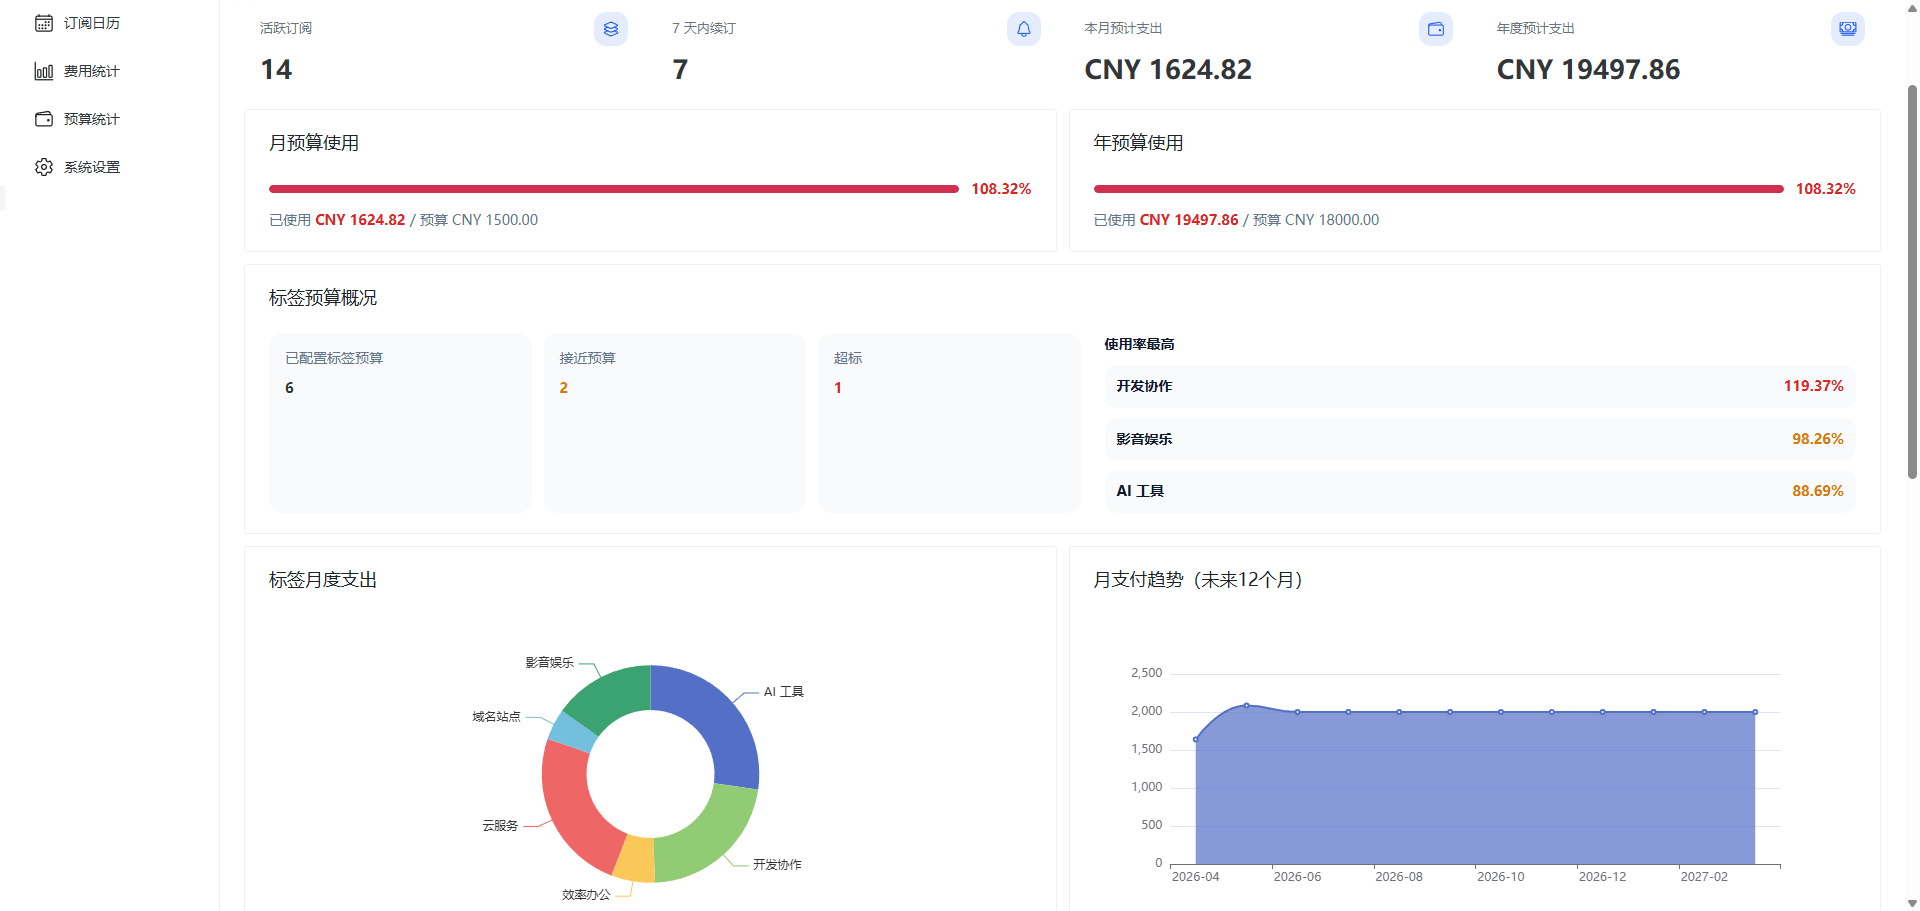Click the 119.37% usage value
The image size is (1920, 911).
tap(1813, 386)
